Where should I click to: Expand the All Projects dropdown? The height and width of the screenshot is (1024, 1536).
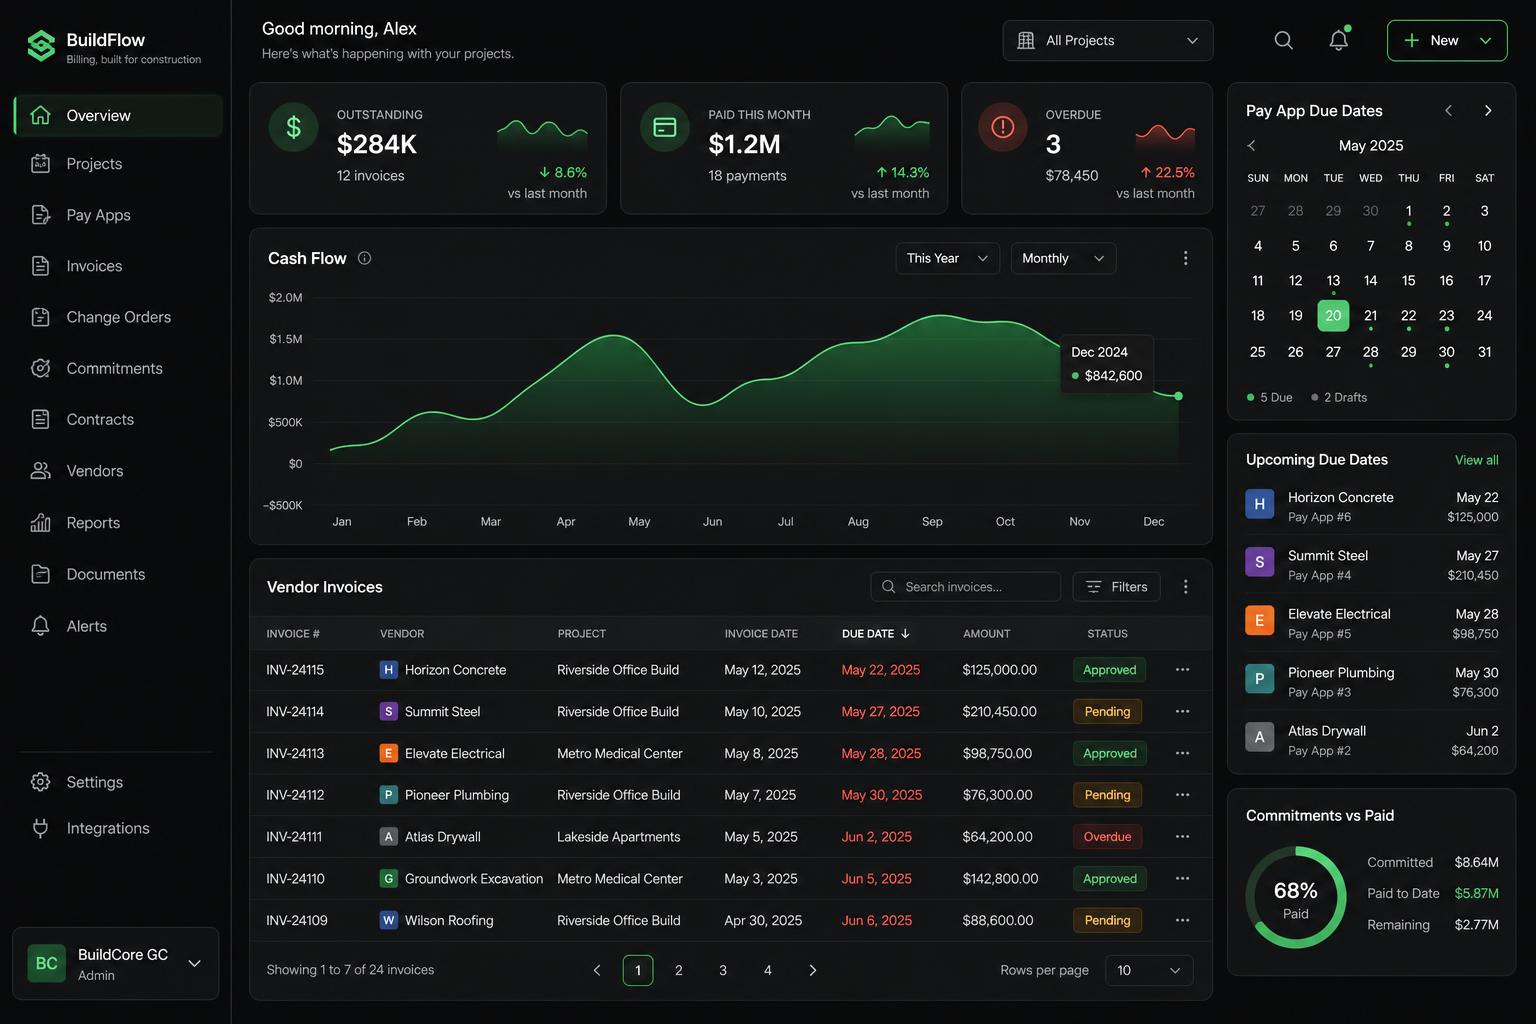(1108, 40)
